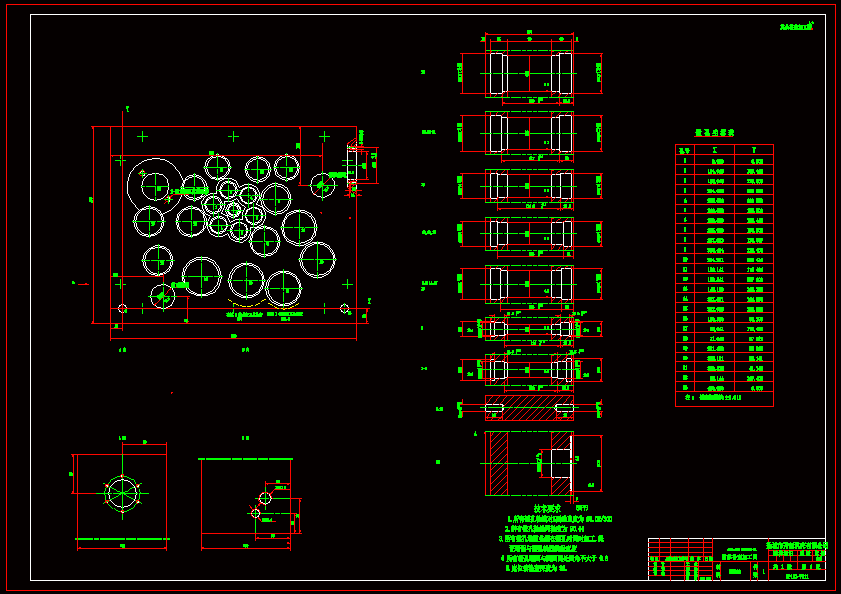Image resolution: width=841 pixels, height=594 pixels.
Task: Select the Y column header in coordinate table
Action: tap(754, 151)
